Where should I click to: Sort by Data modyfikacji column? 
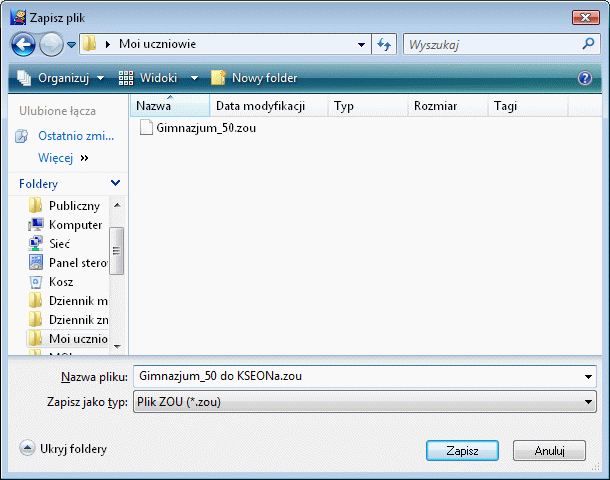click(269, 105)
